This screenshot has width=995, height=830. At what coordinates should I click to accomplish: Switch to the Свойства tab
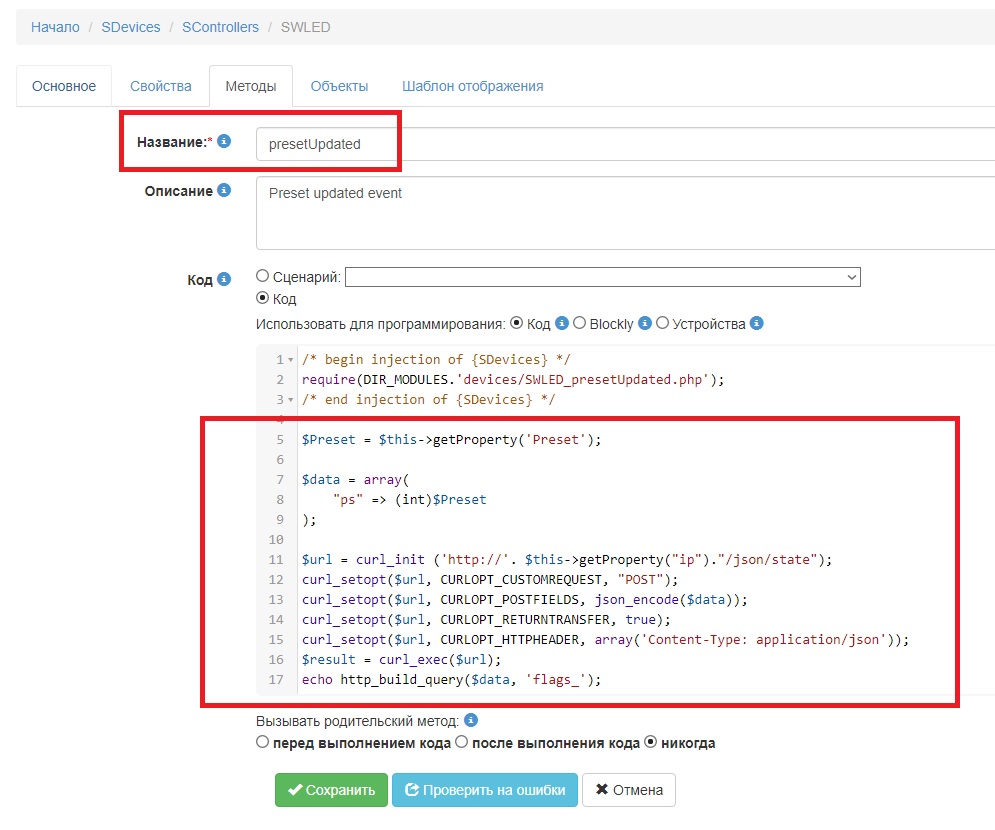point(160,86)
